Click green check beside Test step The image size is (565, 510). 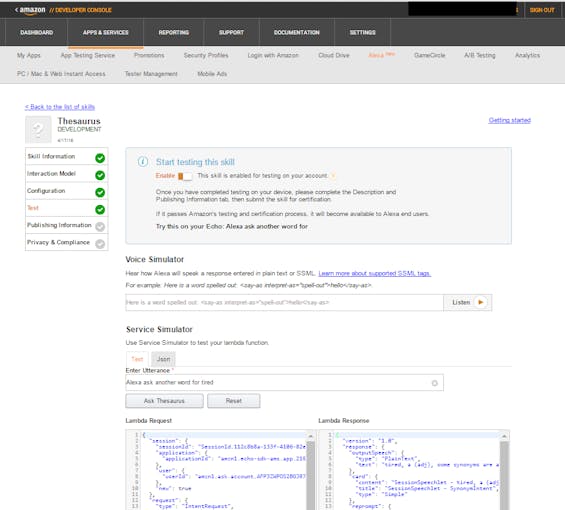100,209
